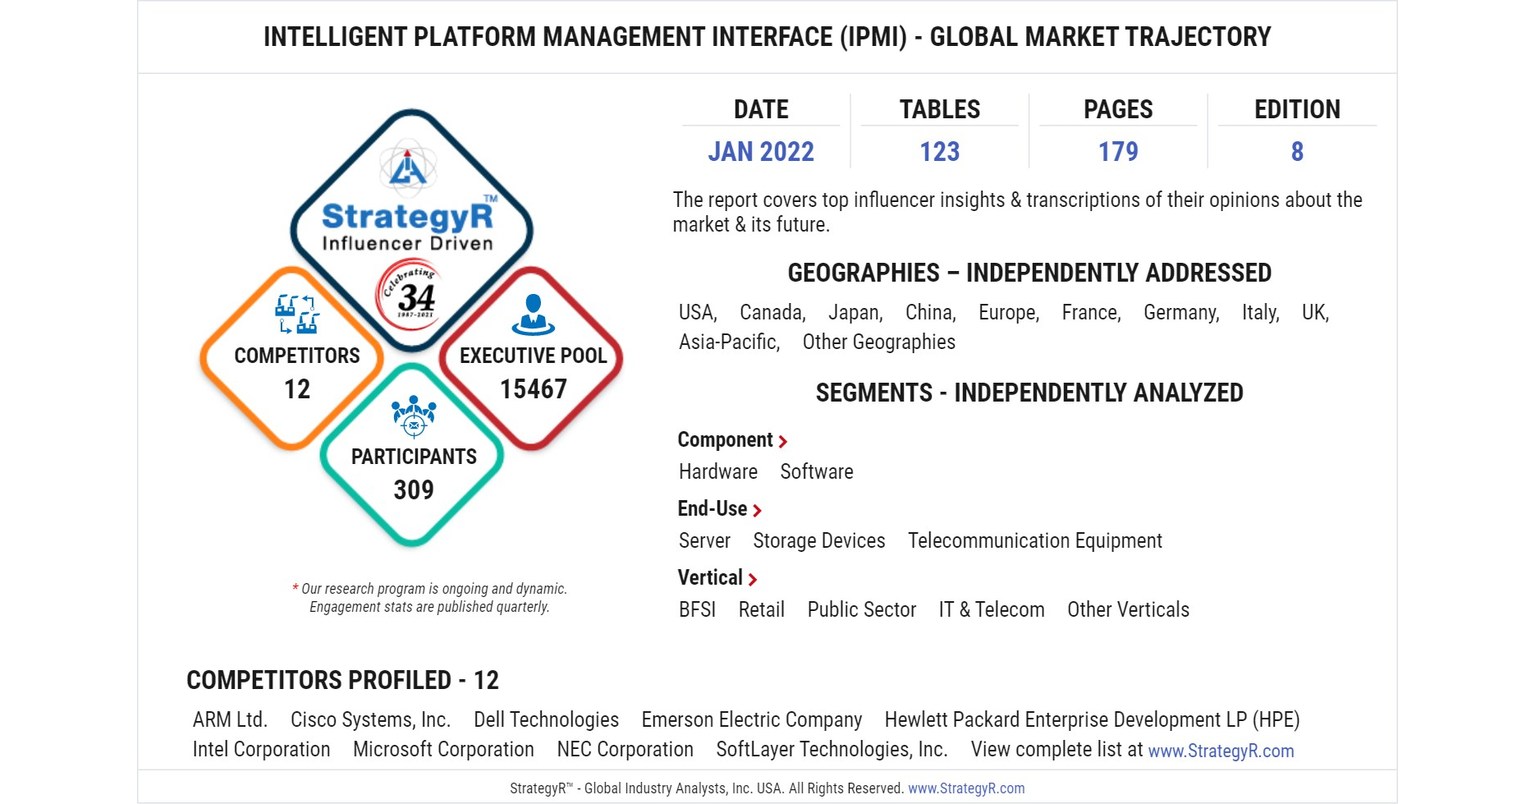The width and height of the screenshot is (1535, 804).
Task: Select Software under Component
Action: click(x=817, y=471)
